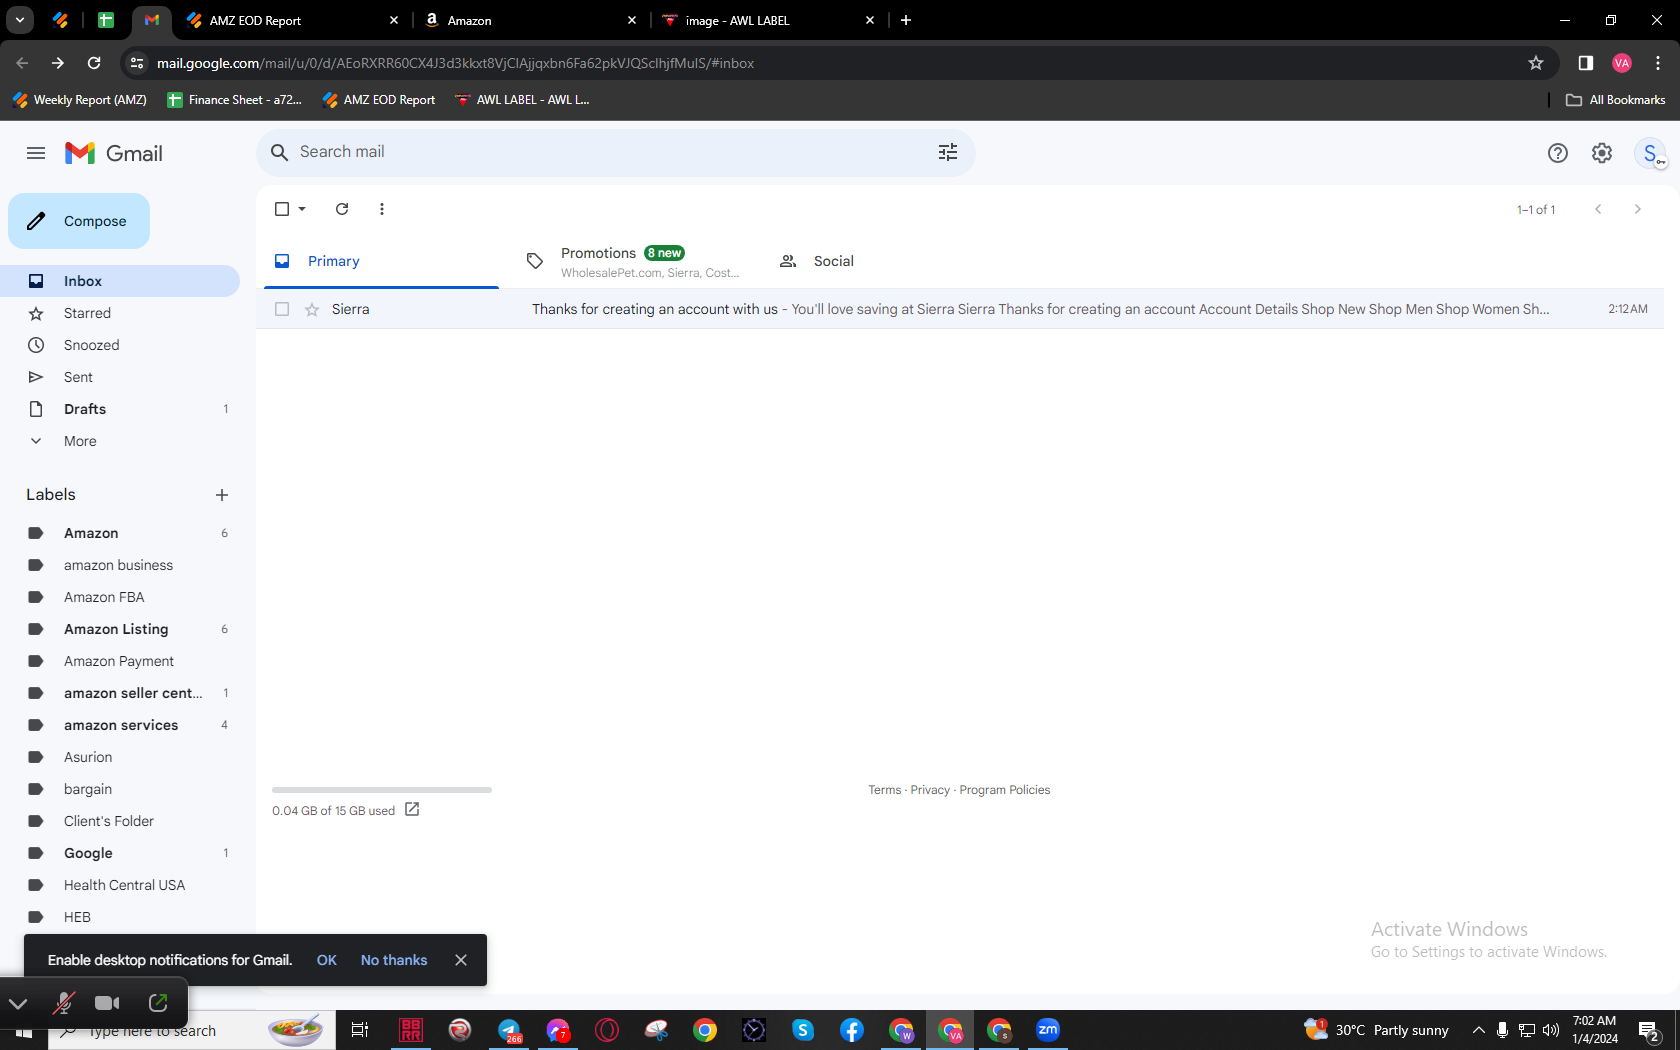Open the browser side panel icon
The width and height of the screenshot is (1680, 1050).
(1586, 63)
